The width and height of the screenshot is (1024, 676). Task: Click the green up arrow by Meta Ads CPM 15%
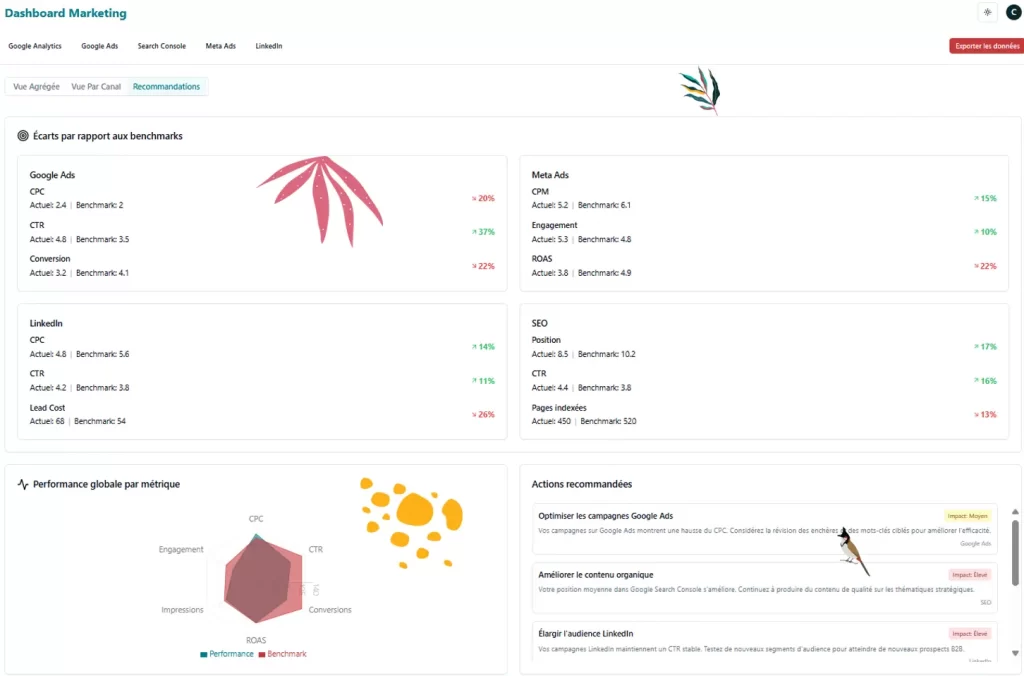[x=976, y=198]
